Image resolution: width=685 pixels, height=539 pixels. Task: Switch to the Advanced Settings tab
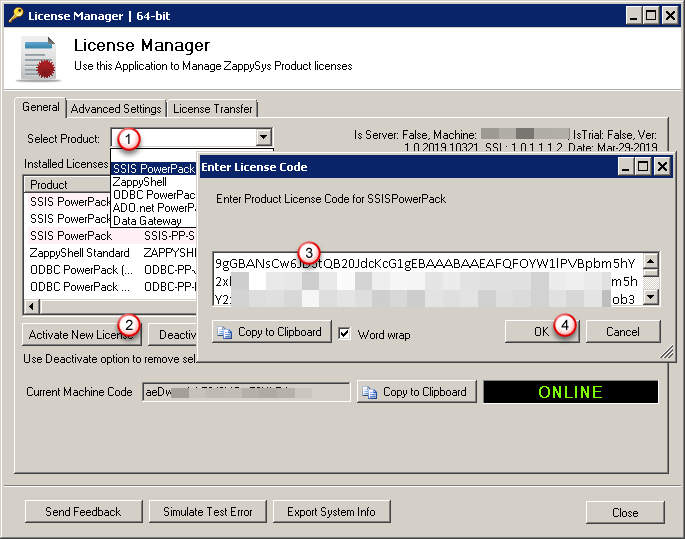click(116, 109)
